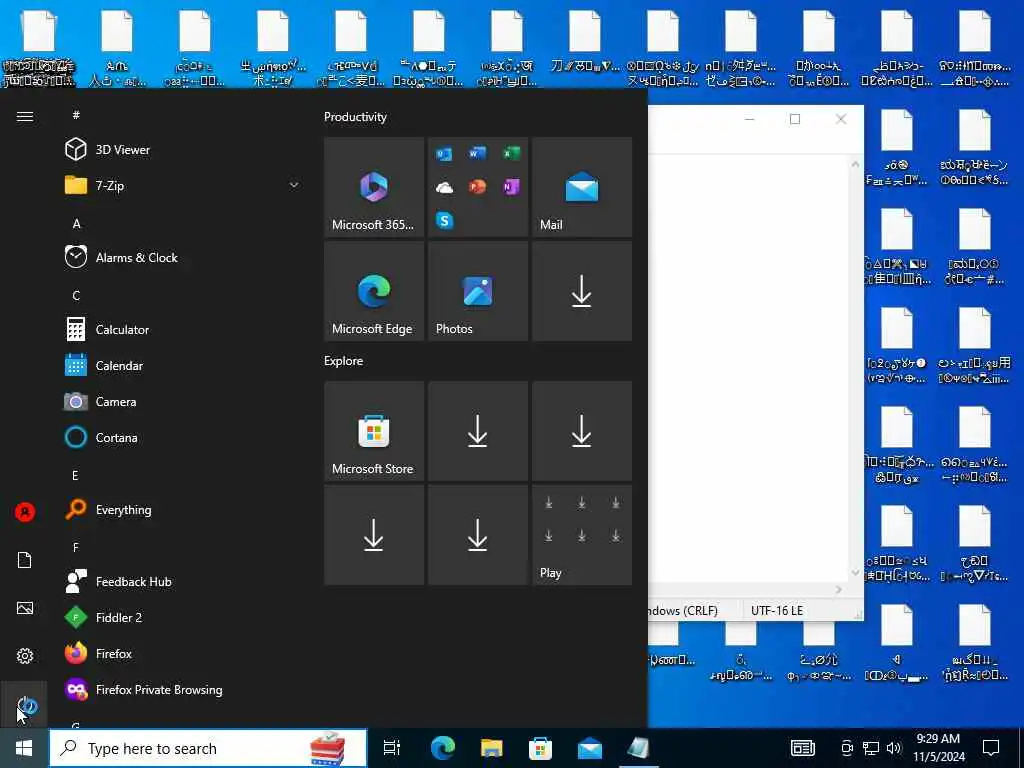Click the Skype icon in Office tile
1024x768 pixels.
tap(444, 221)
